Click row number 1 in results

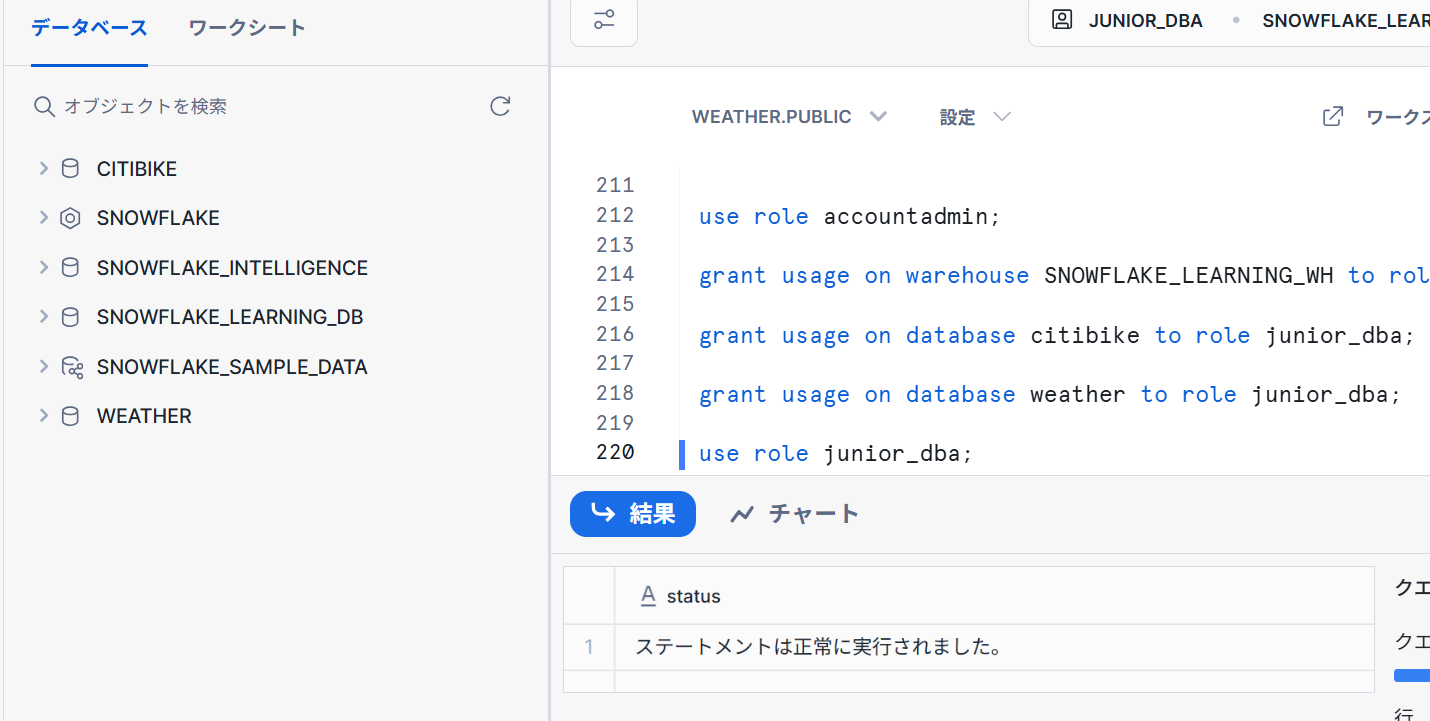click(589, 647)
